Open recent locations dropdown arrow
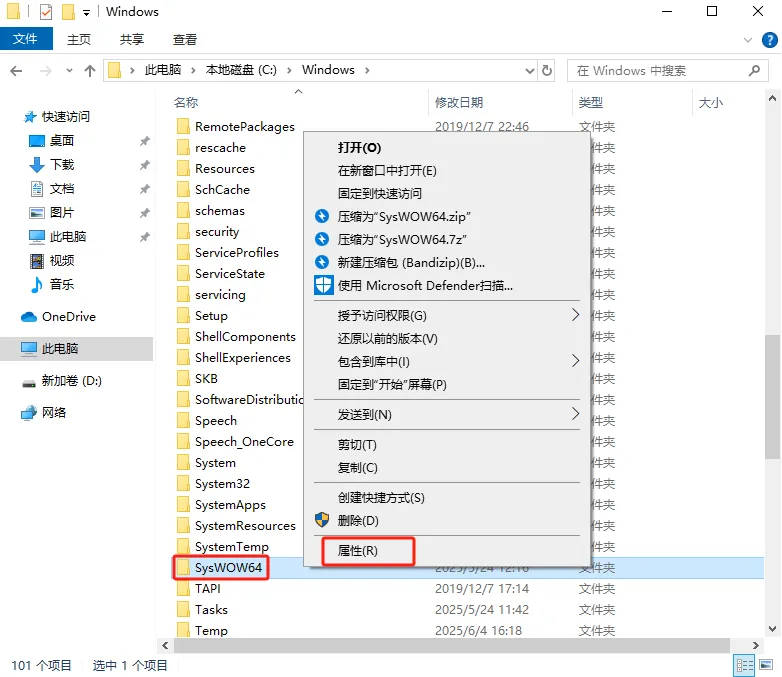The width and height of the screenshot is (782, 677). (69, 71)
